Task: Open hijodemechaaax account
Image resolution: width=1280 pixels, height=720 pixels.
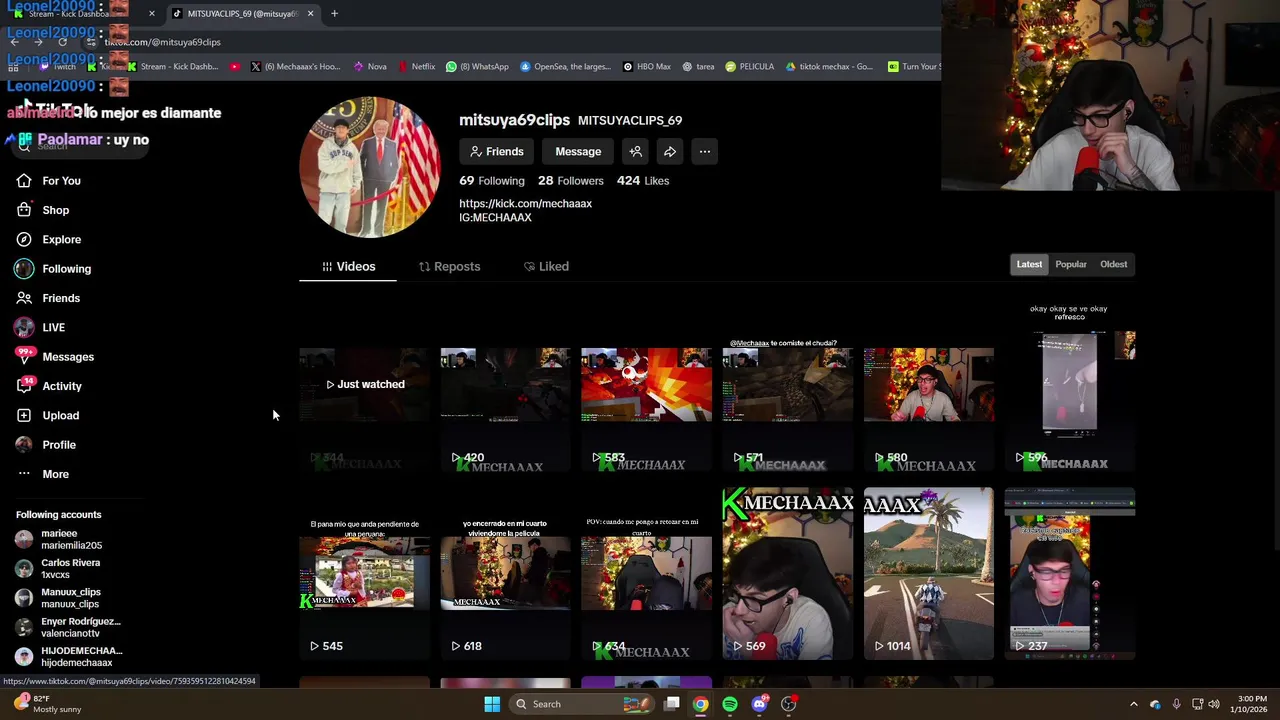Action: pyautogui.click(x=68, y=657)
